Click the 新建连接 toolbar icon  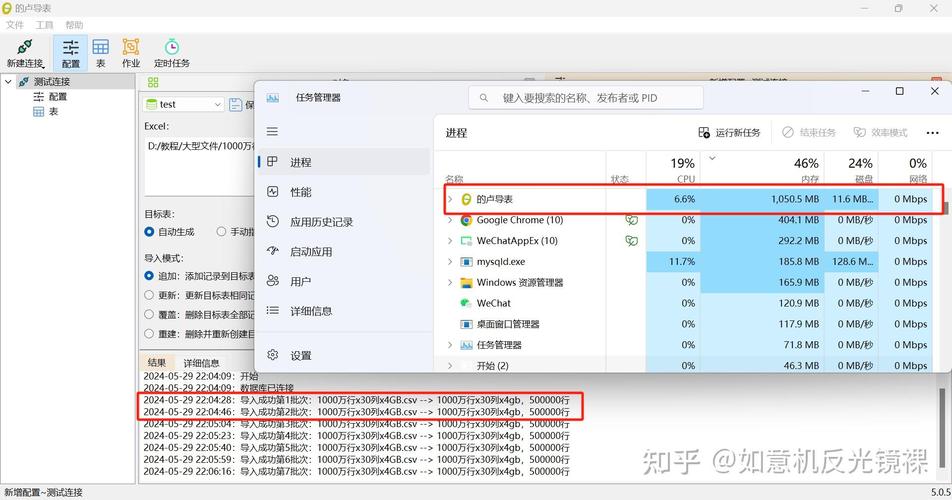(x=25, y=53)
